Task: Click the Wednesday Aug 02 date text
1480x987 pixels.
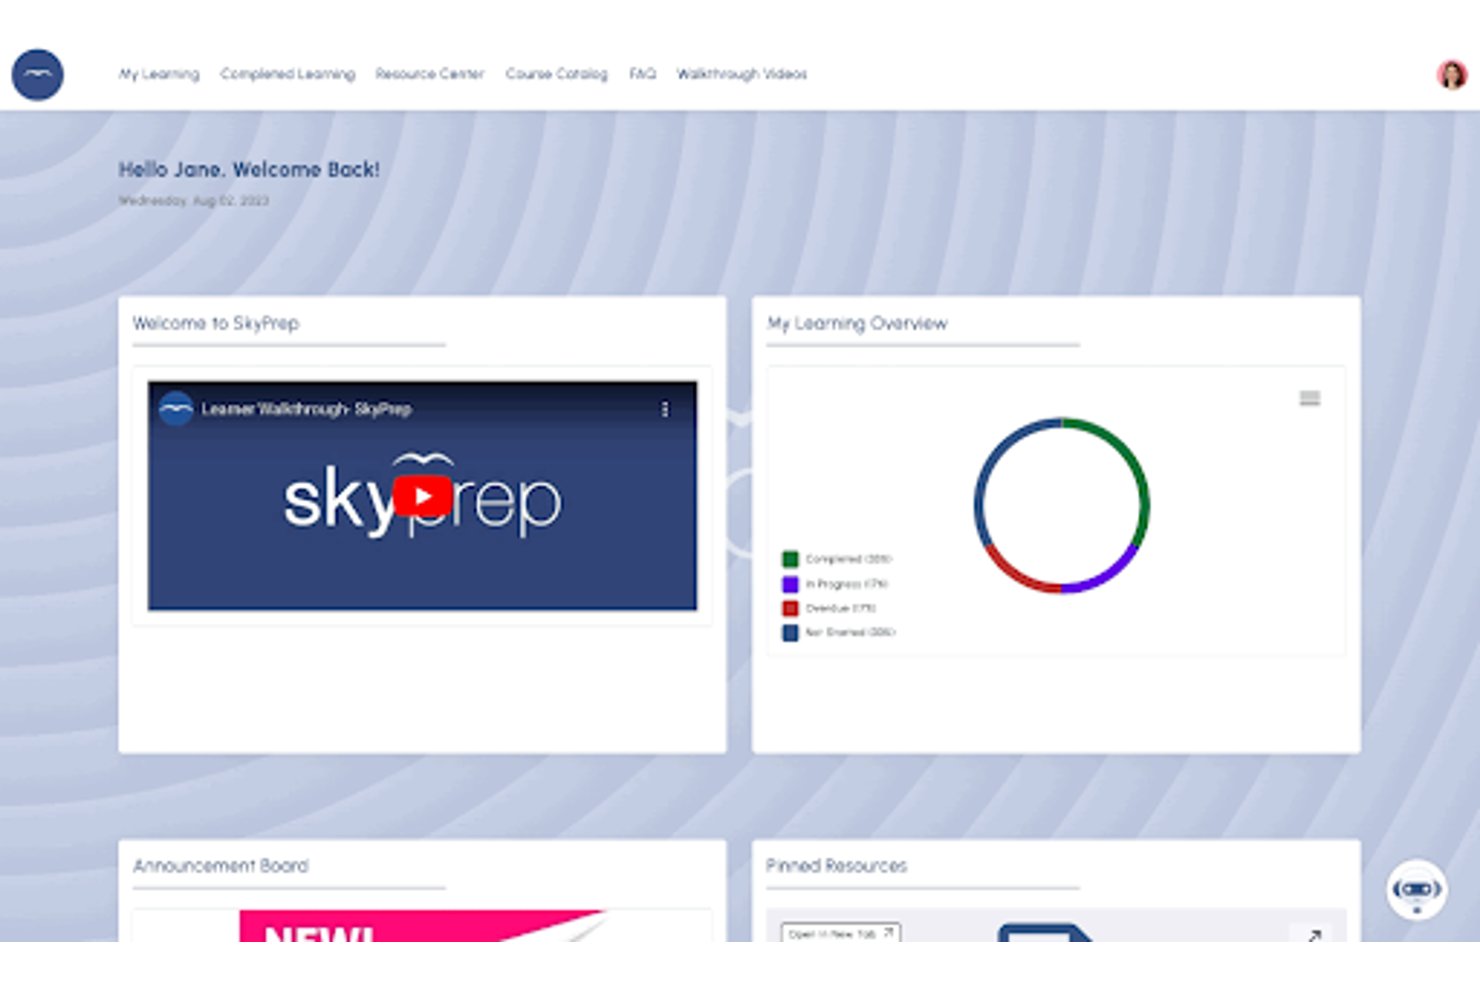Action: [193, 200]
